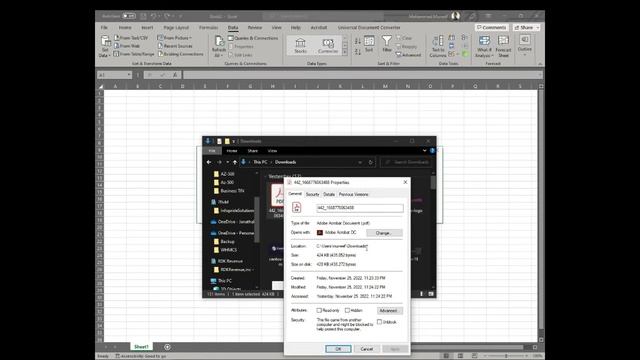Expand the Outline group dropdown
This screenshot has height=360, width=640.
pyautogui.click(x=524, y=45)
